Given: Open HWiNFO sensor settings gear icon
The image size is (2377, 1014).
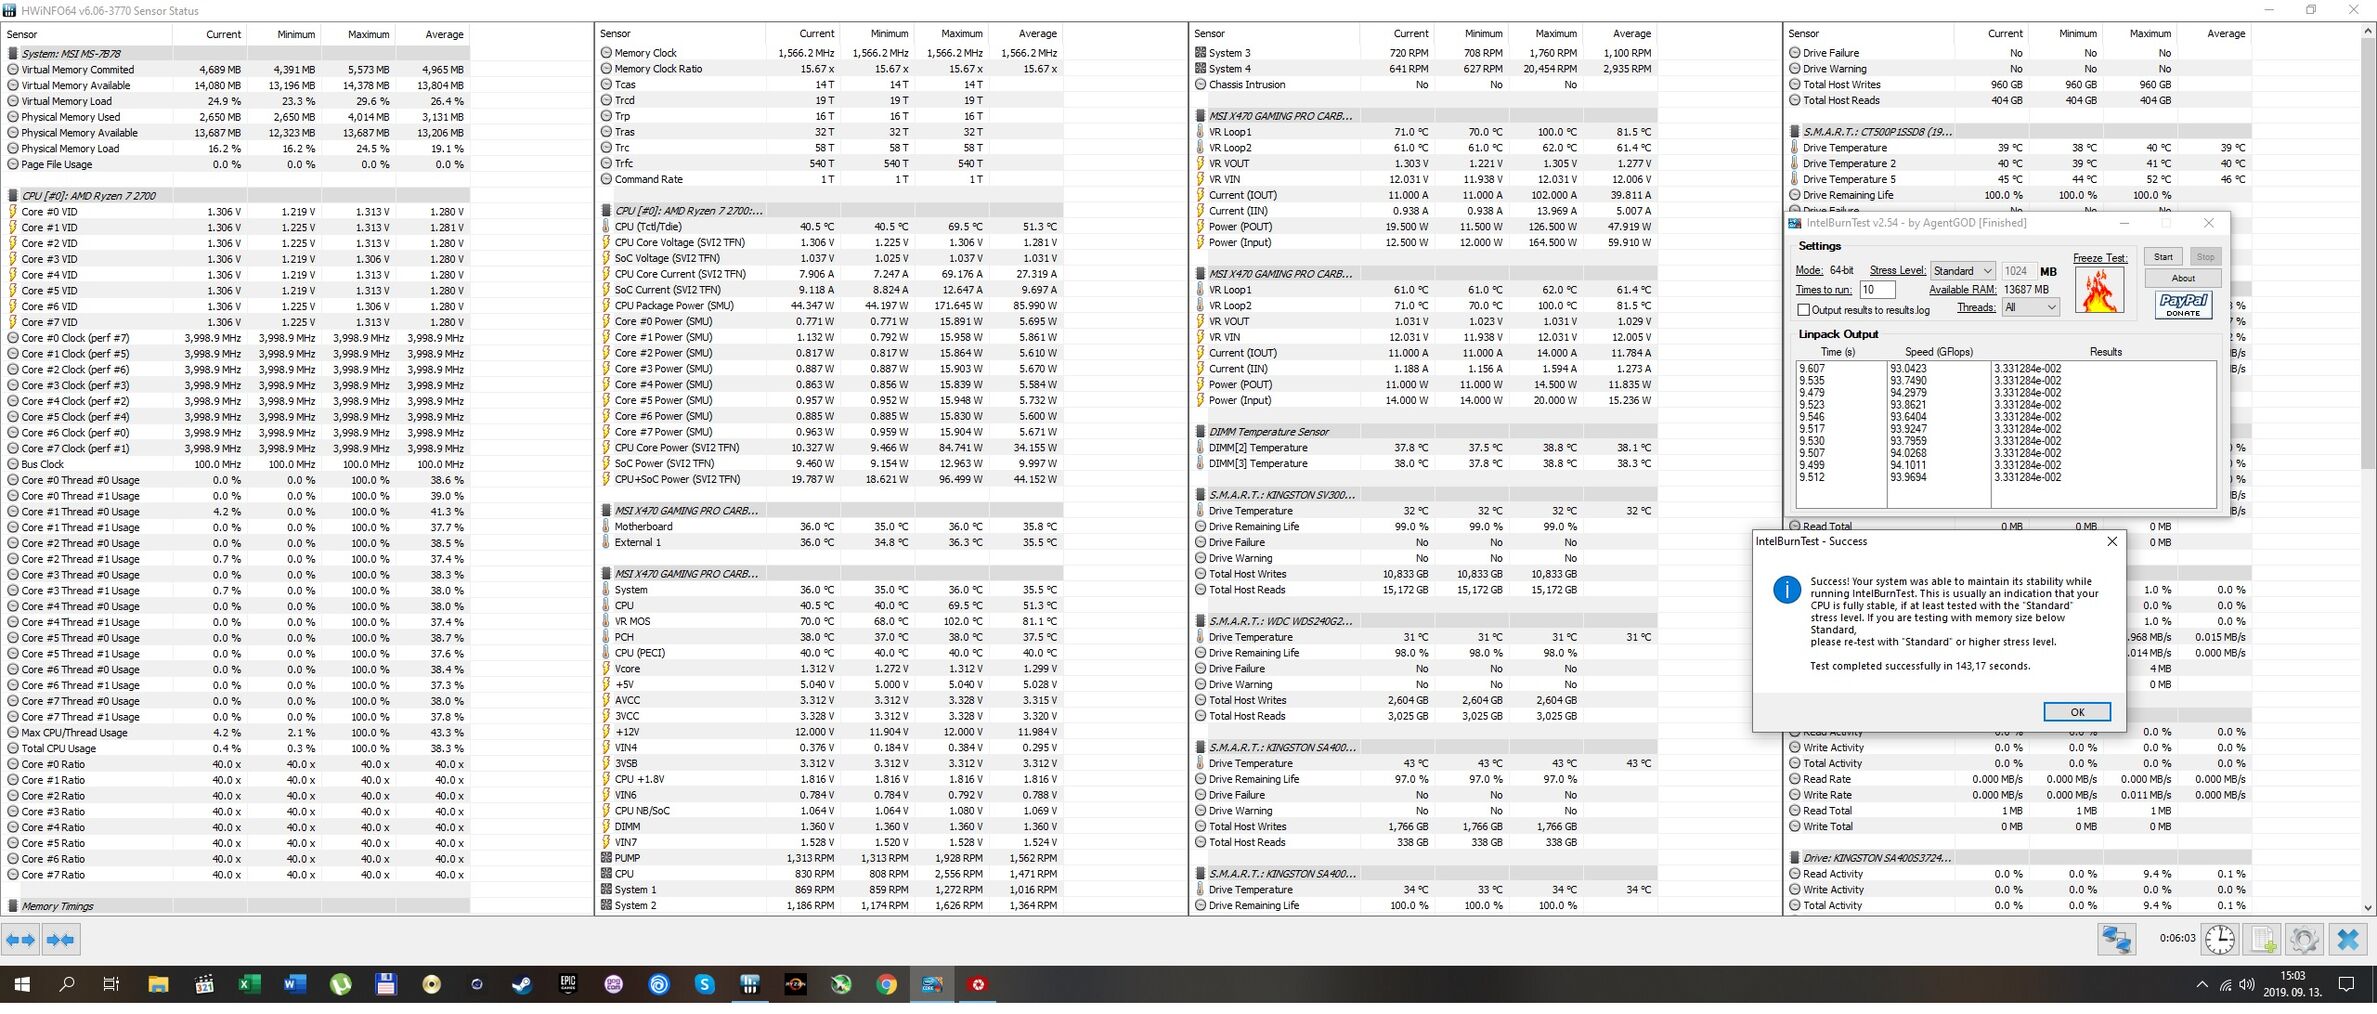Looking at the screenshot, I should click(2304, 940).
